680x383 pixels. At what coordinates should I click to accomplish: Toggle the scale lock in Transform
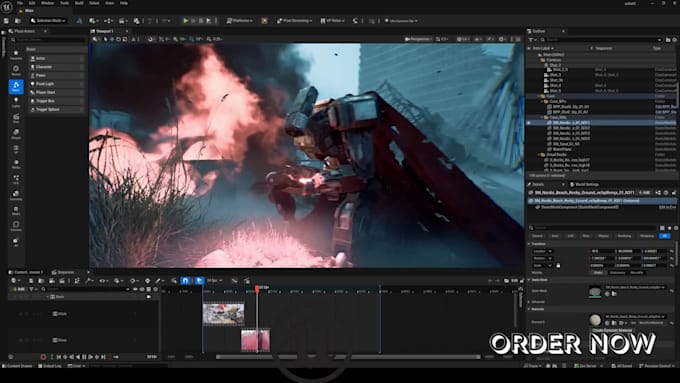point(558,265)
